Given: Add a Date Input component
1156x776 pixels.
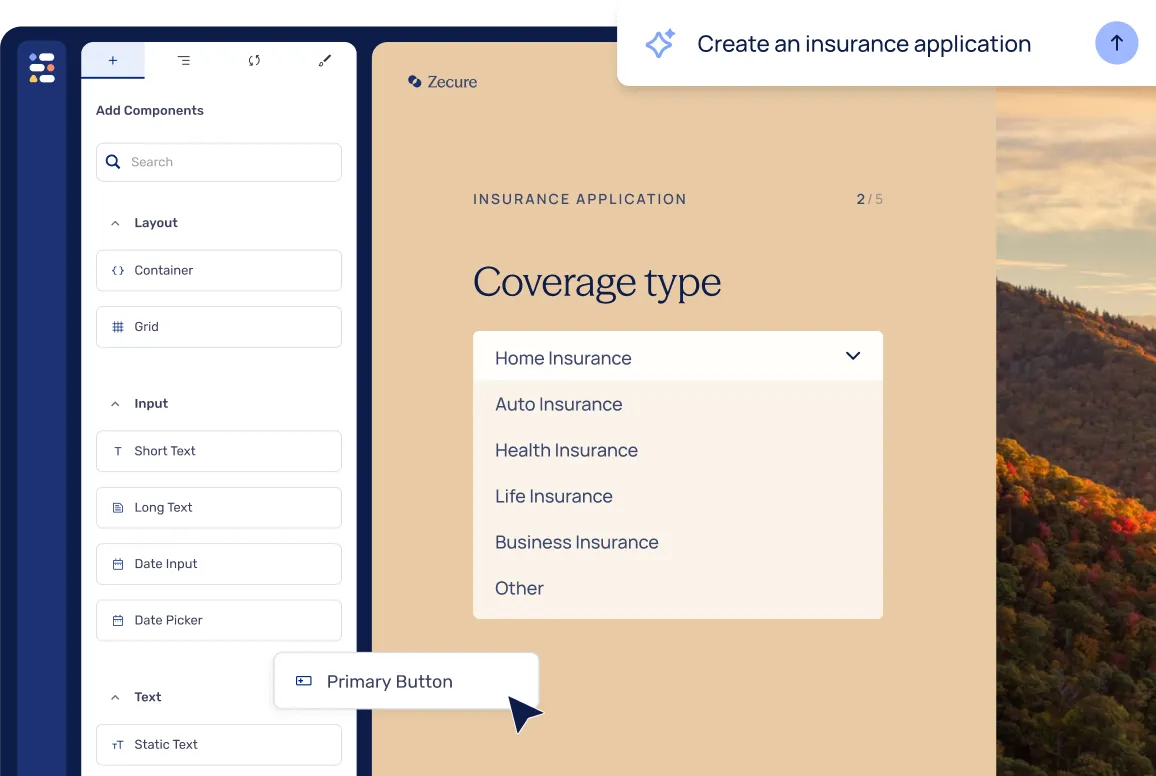Looking at the screenshot, I should coord(219,564).
